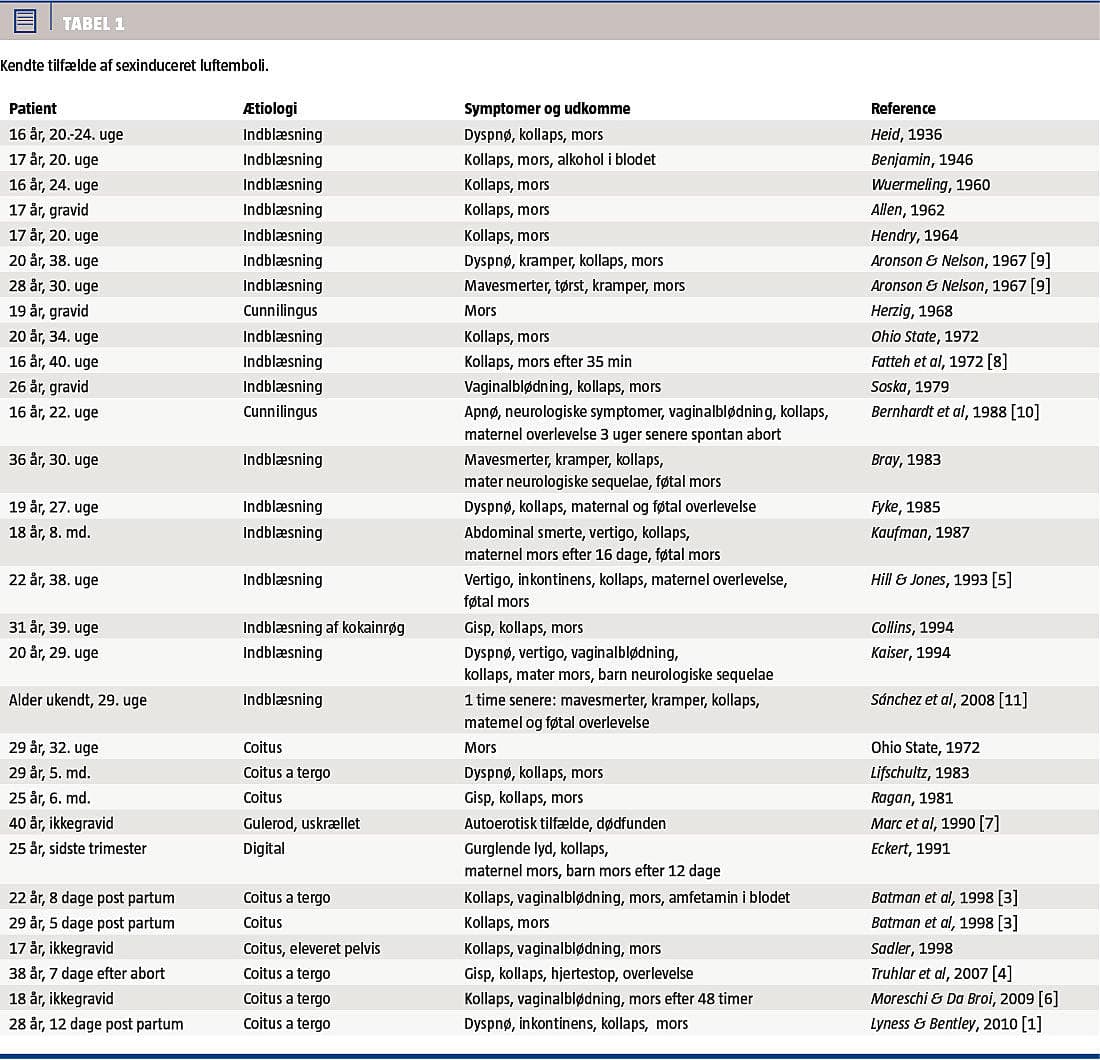Follow the Bernhardt et al, 1988 [10] citation
Viewport: 1100px width, 1060px height.
[x=954, y=411]
